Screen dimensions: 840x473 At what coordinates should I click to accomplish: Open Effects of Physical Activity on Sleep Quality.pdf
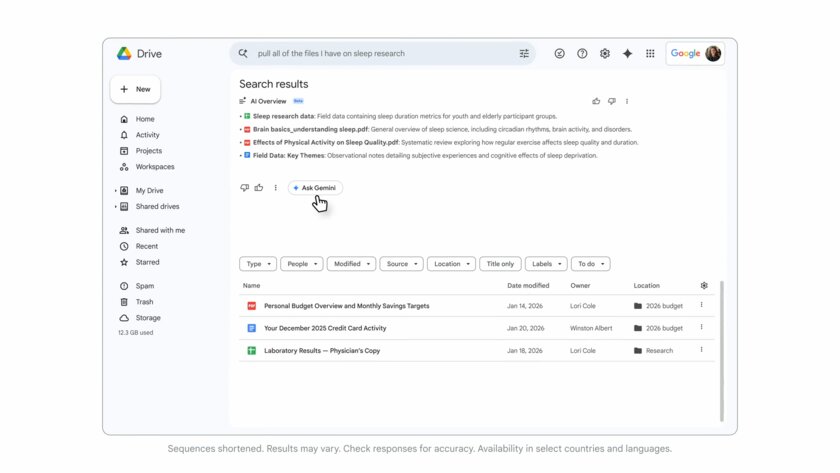click(326, 142)
